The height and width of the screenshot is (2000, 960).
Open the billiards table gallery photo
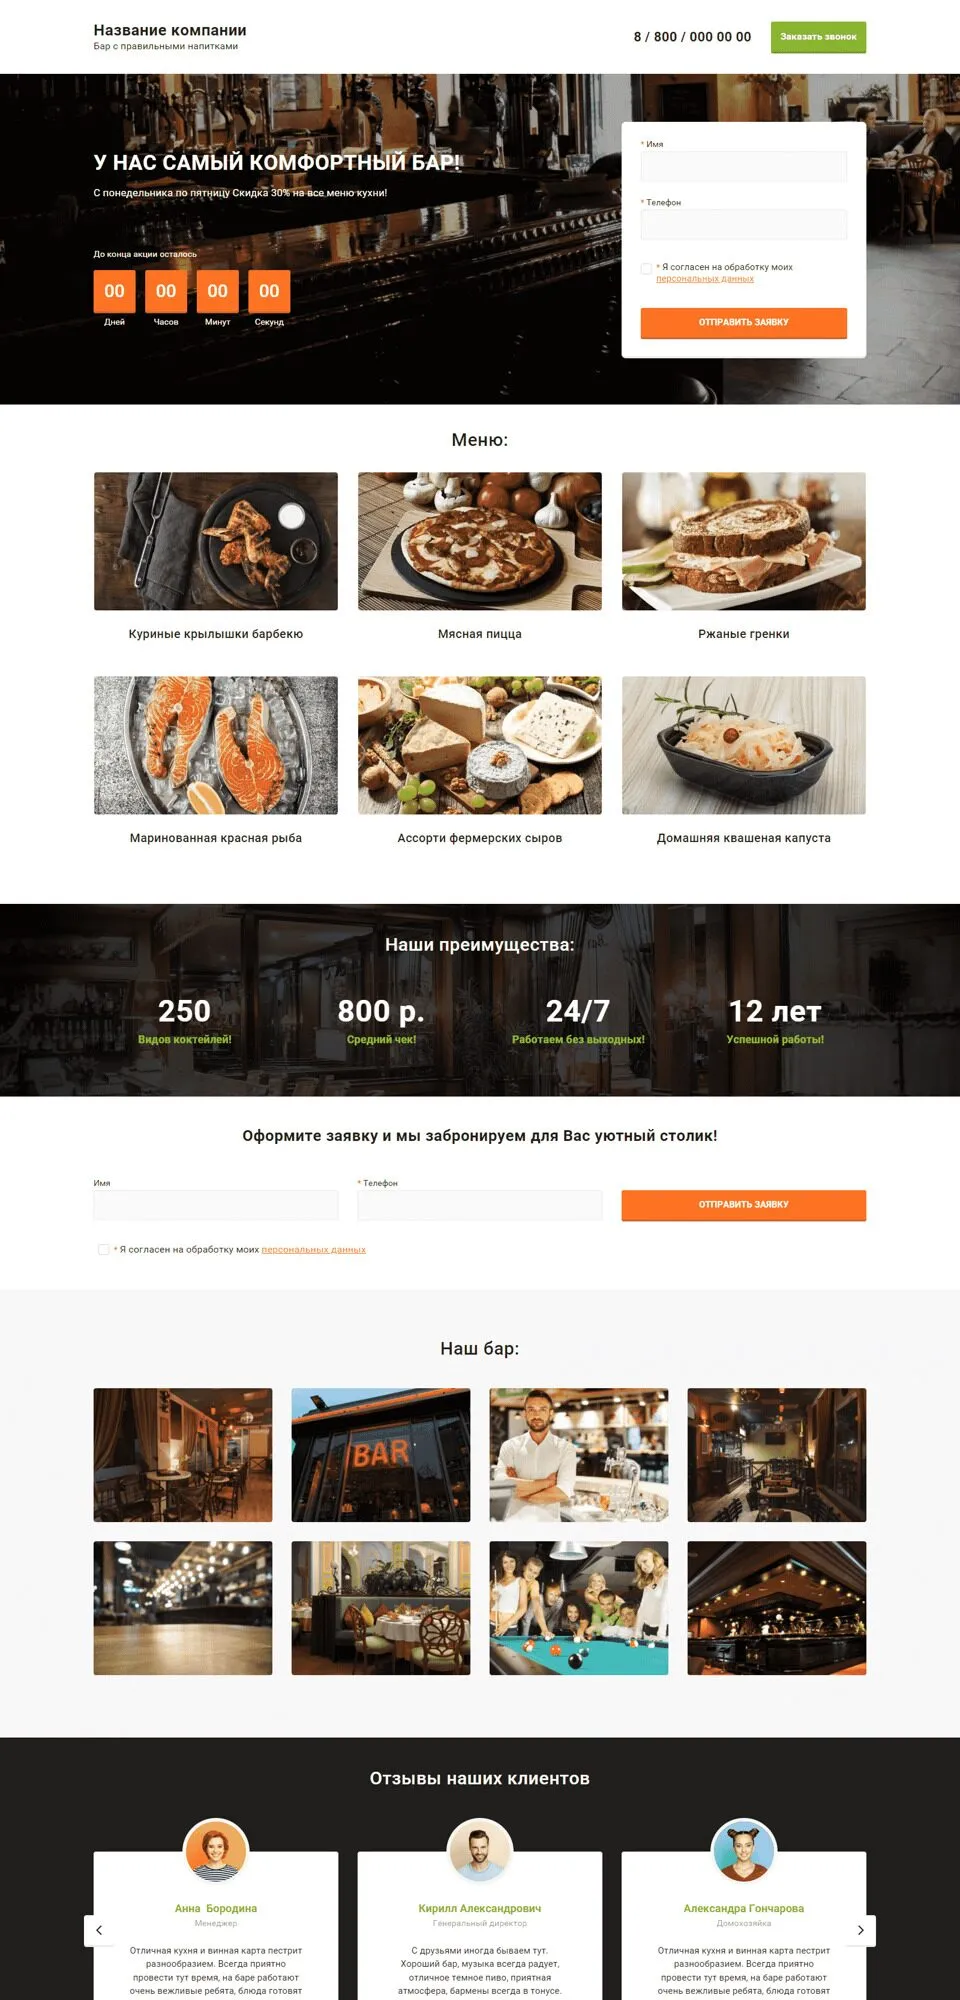(579, 1608)
